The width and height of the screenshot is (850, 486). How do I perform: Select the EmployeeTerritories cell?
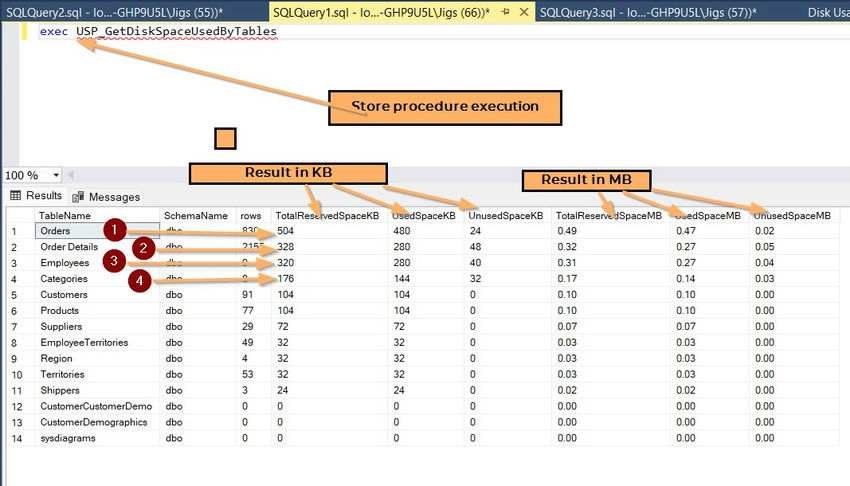97,342
